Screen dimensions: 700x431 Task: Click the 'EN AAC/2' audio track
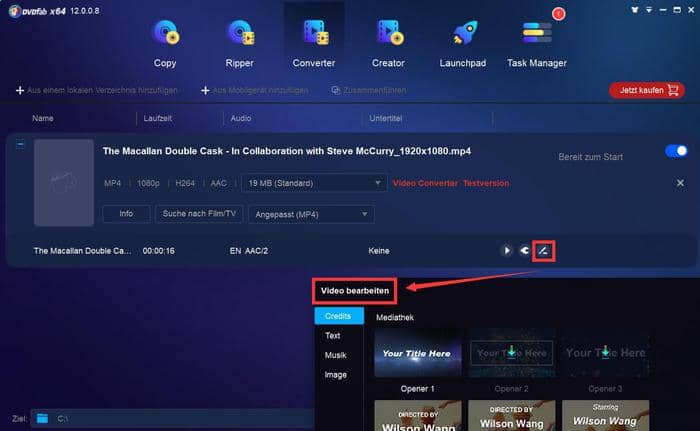249,251
